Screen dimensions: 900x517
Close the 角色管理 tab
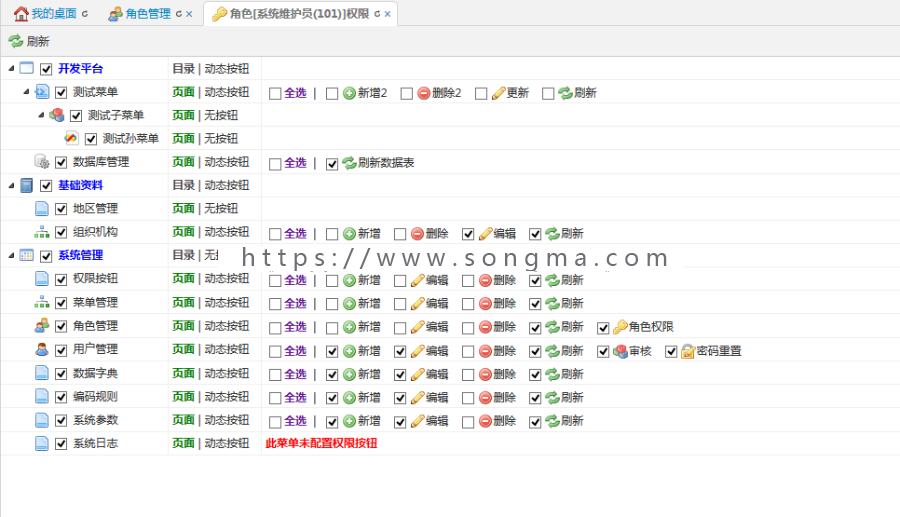tap(189, 14)
